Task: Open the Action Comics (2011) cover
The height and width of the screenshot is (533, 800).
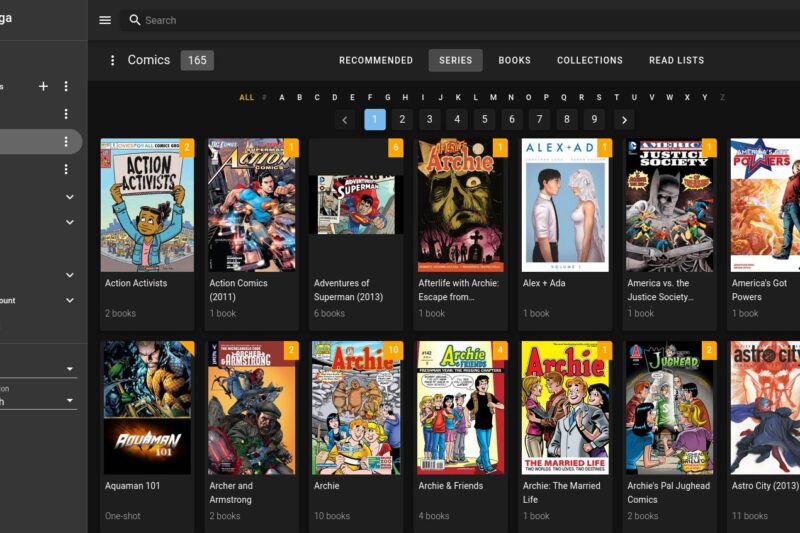Action: point(252,205)
